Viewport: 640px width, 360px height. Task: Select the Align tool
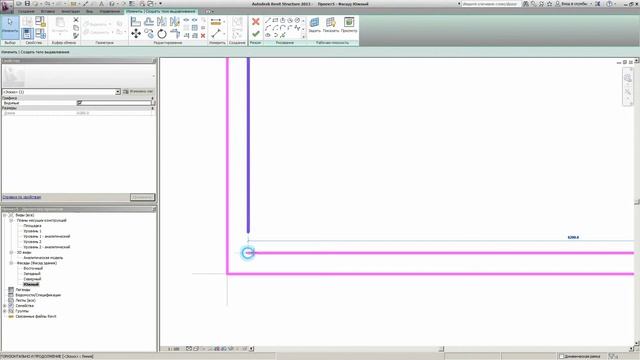(136, 22)
